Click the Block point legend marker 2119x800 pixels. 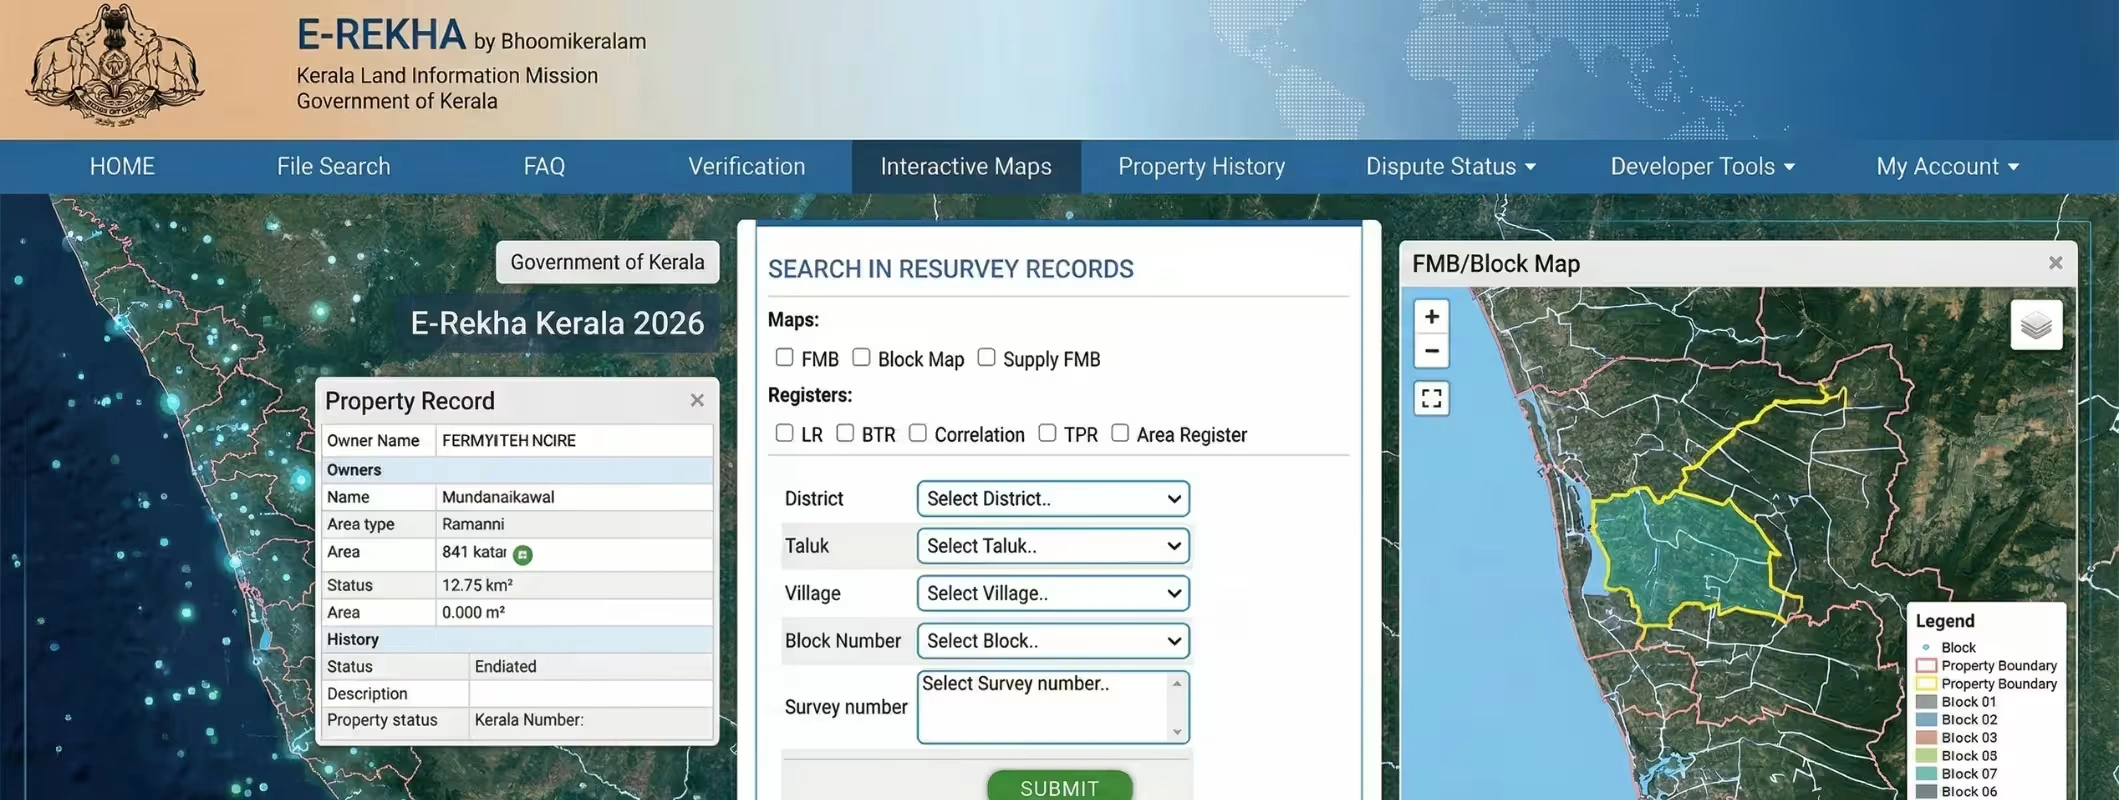click(1926, 648)
